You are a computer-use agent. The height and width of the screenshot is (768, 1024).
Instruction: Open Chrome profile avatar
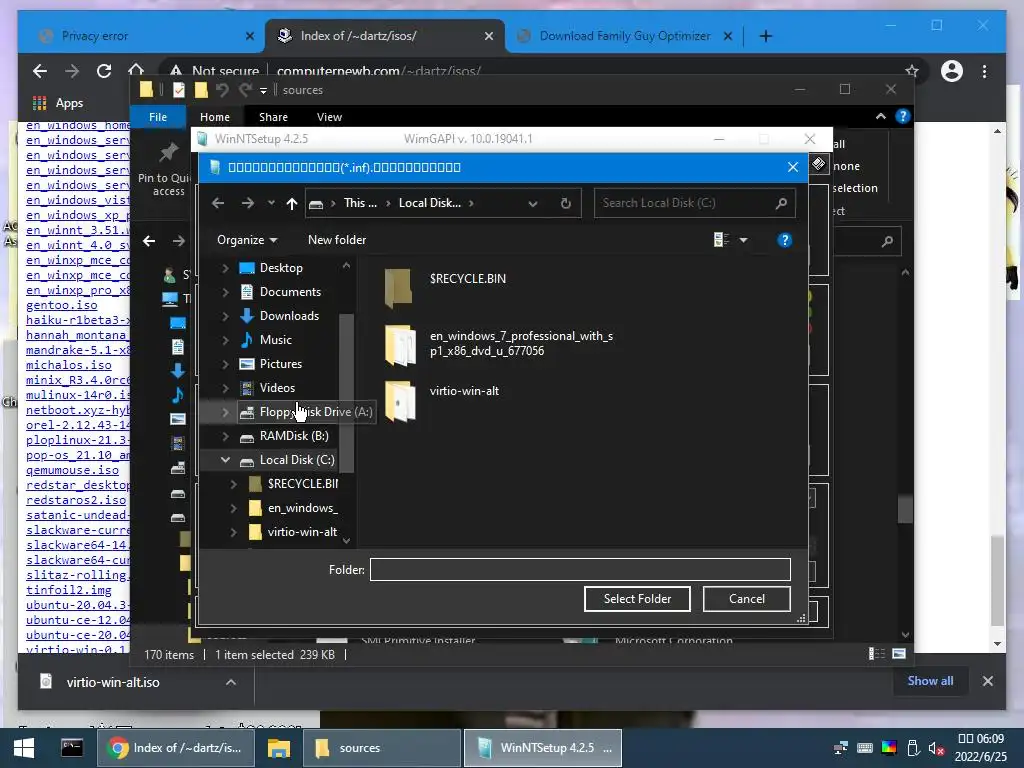click(x=952, y=71)
